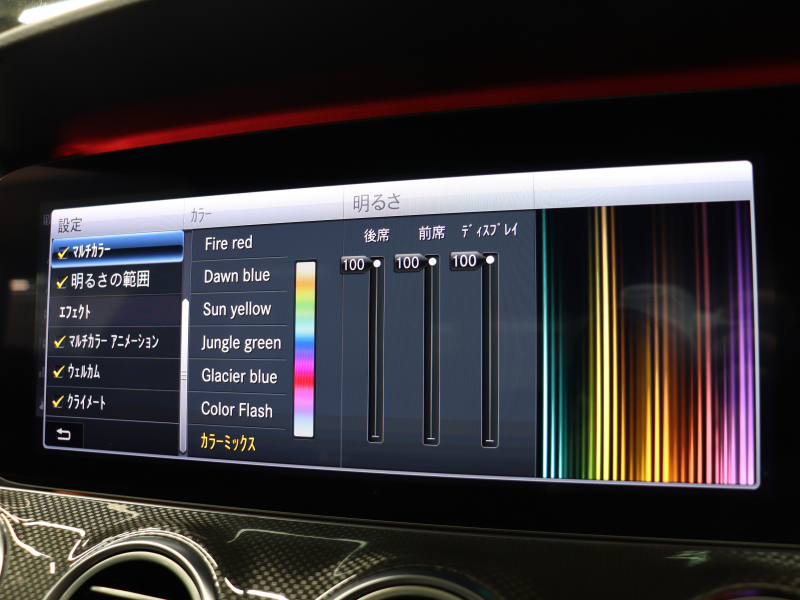Viewport: 800px width, 600px height.
Task: Select Dawn blue color
Action: tap(238, 276)
